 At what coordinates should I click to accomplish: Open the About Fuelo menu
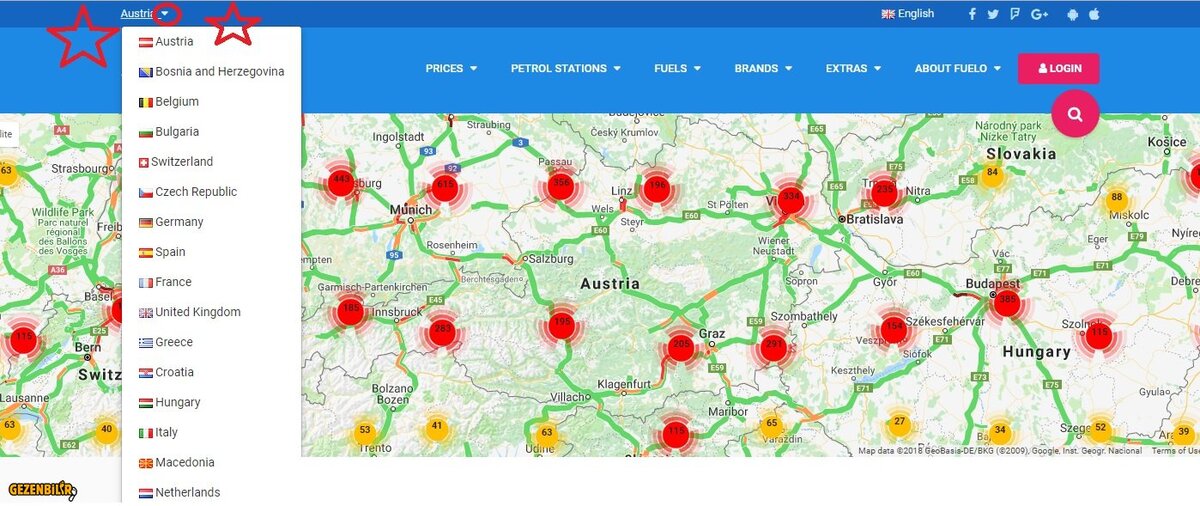click(957, 69)
